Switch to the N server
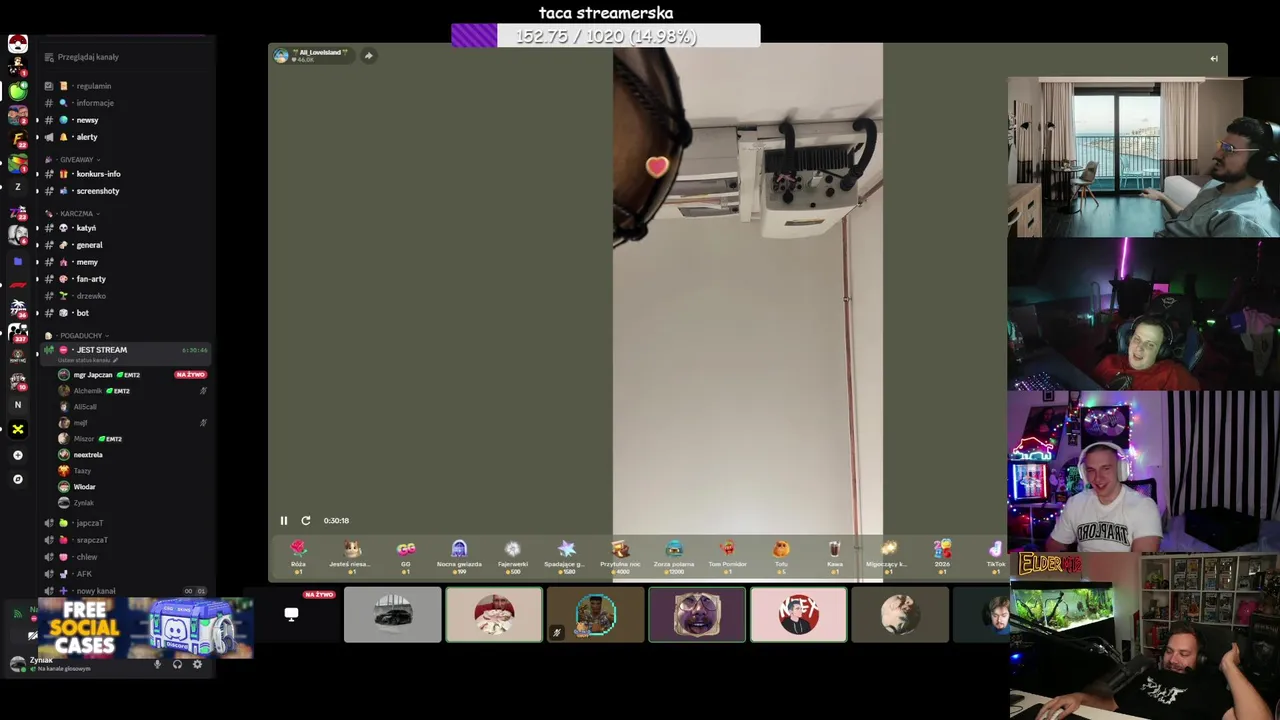The width and height of the screenshot is (1280, 720). click(x=18, y=405)
